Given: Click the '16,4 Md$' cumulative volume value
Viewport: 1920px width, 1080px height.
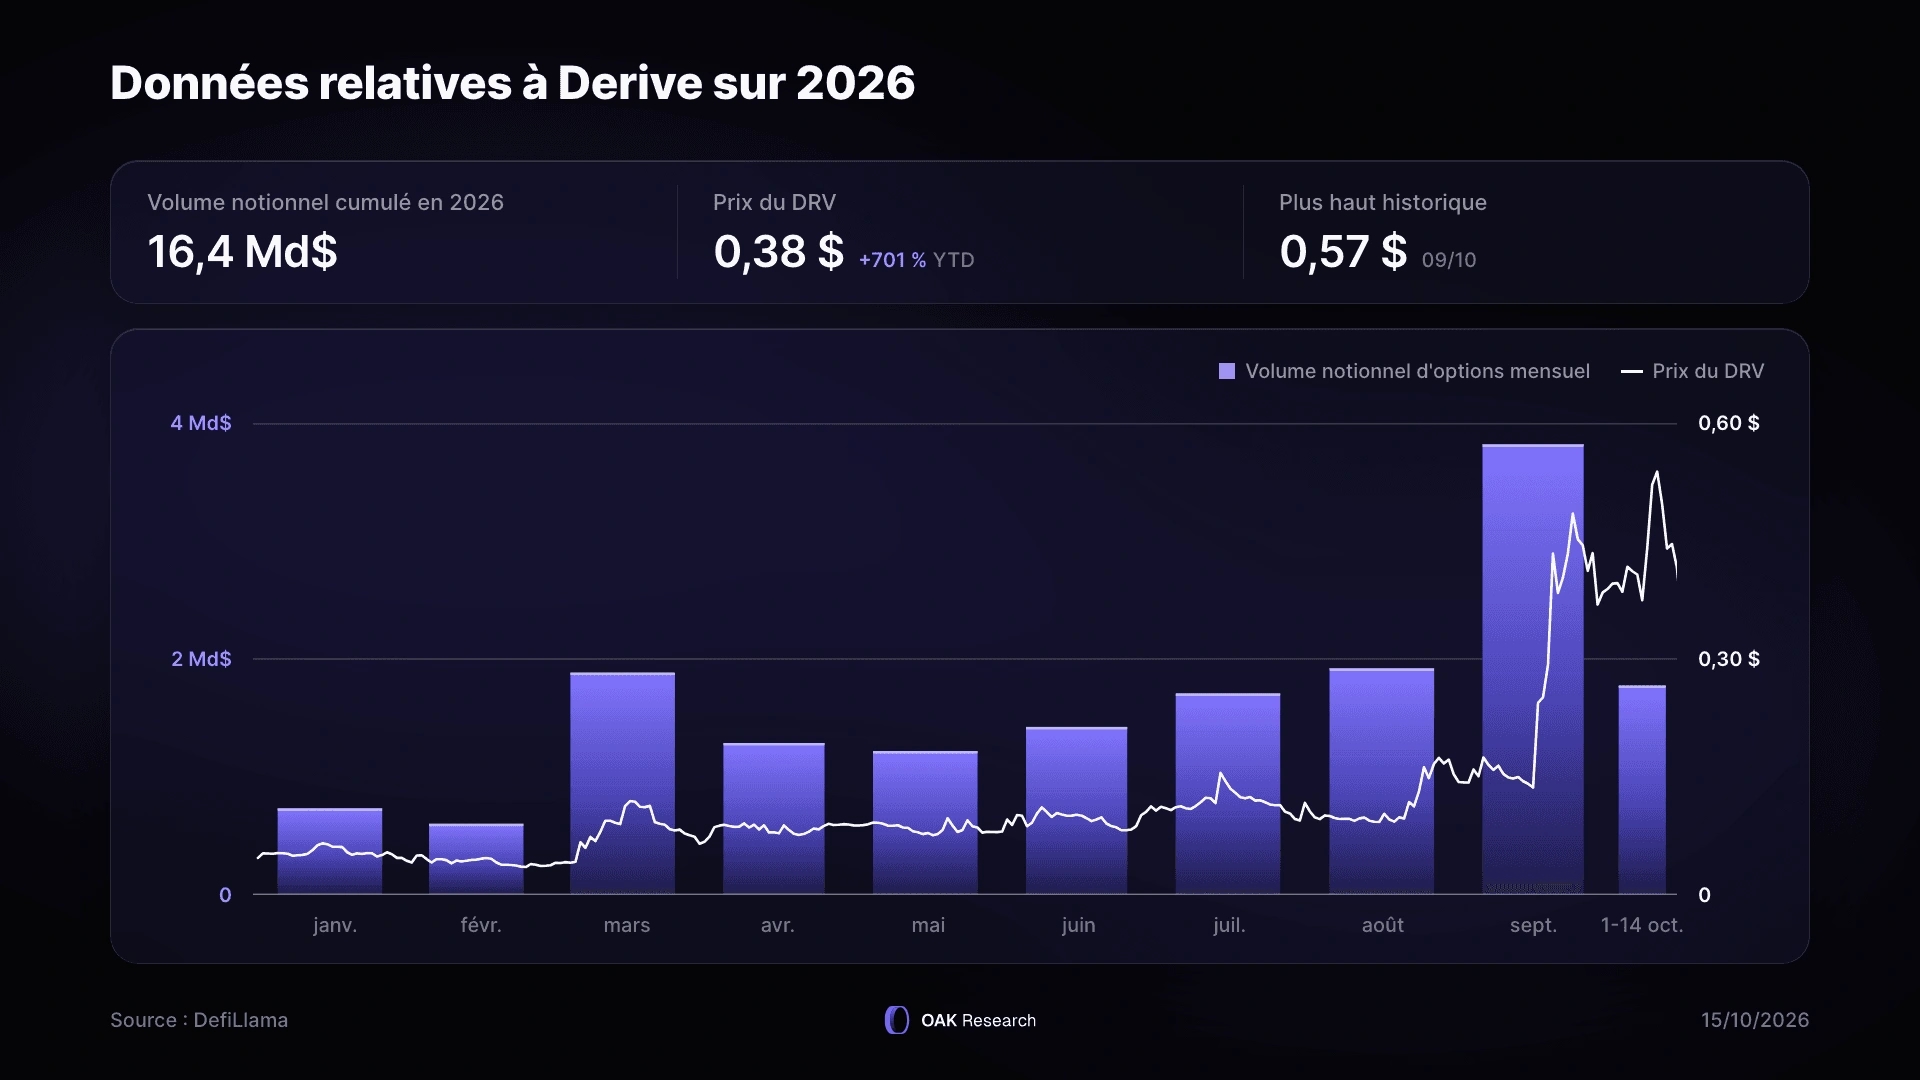Looking at the screenshot, I should tap(242, 251).
